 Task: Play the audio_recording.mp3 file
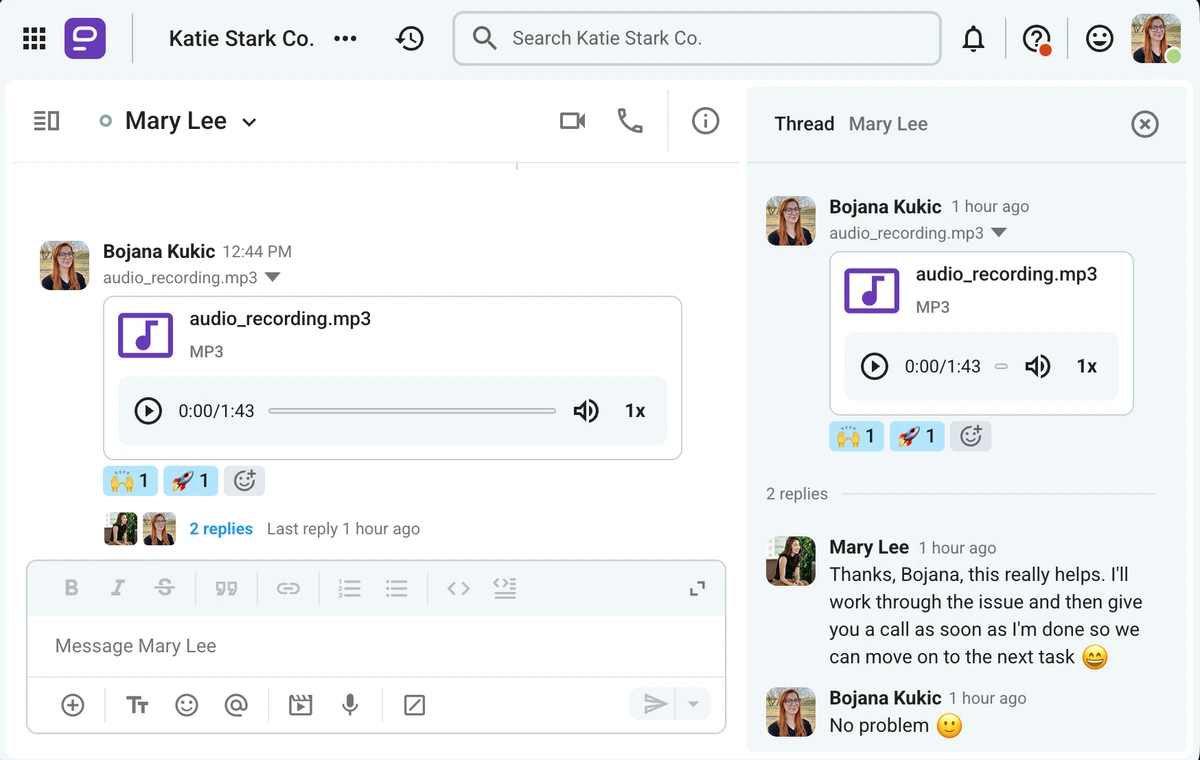tap(148, 410)
